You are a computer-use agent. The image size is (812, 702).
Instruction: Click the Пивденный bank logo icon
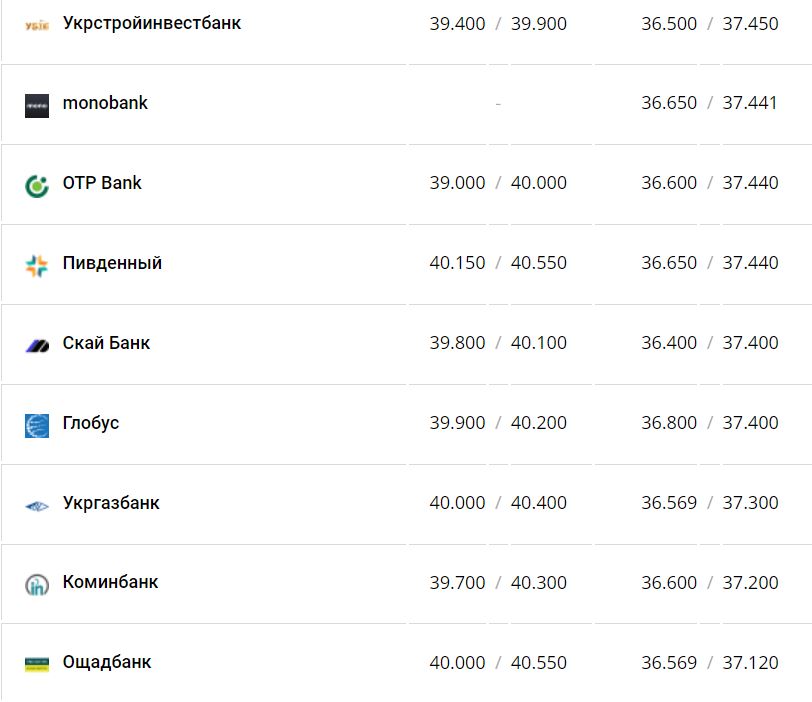click(37, 265)
